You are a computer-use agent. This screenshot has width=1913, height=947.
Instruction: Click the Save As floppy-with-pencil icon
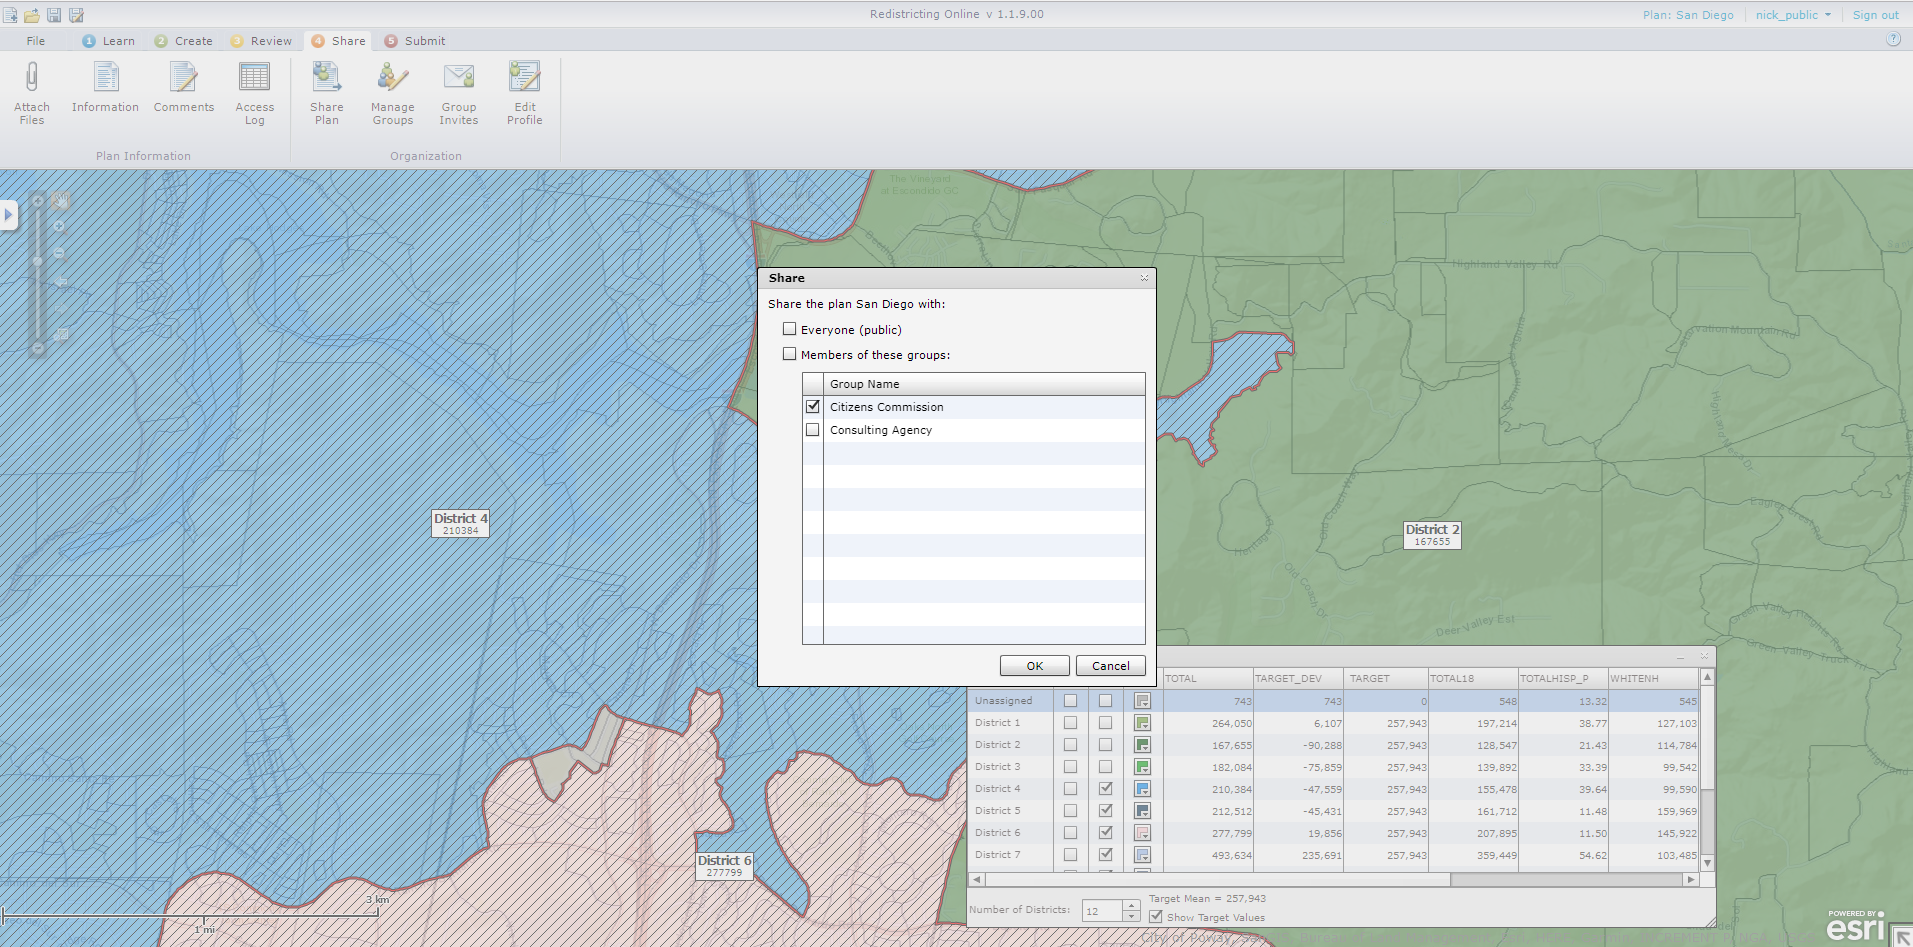(76, 15)
